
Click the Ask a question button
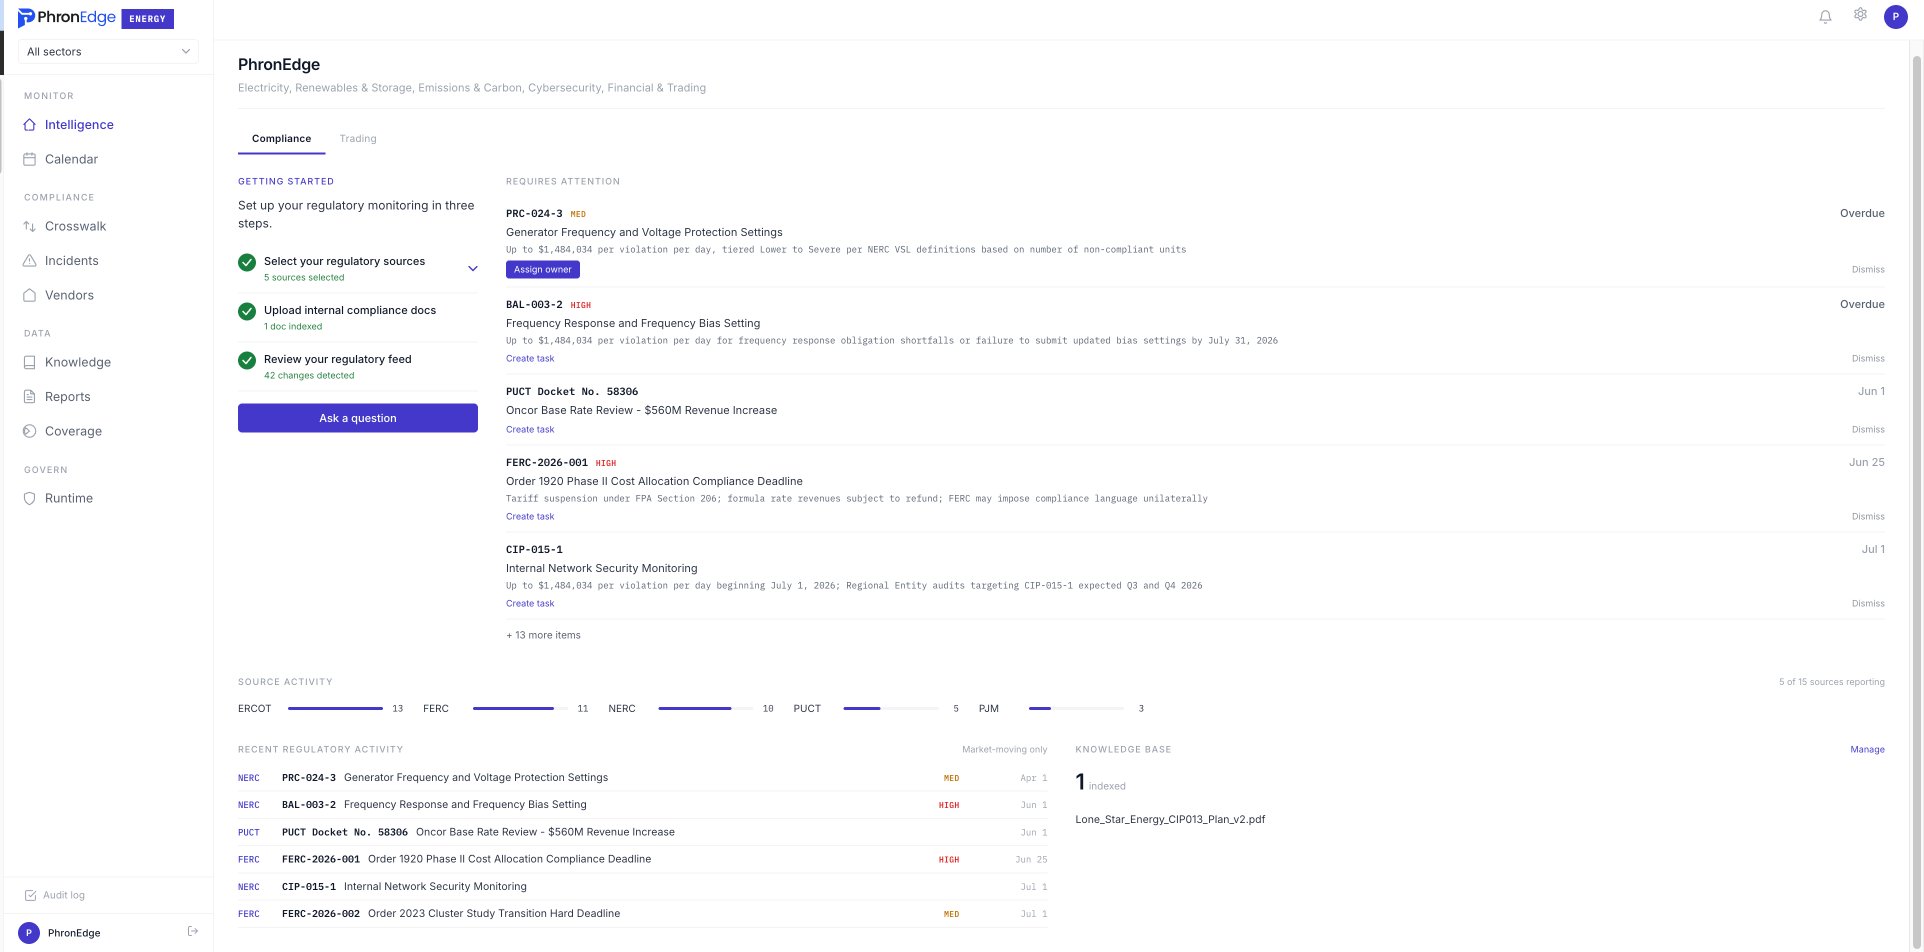358,418
